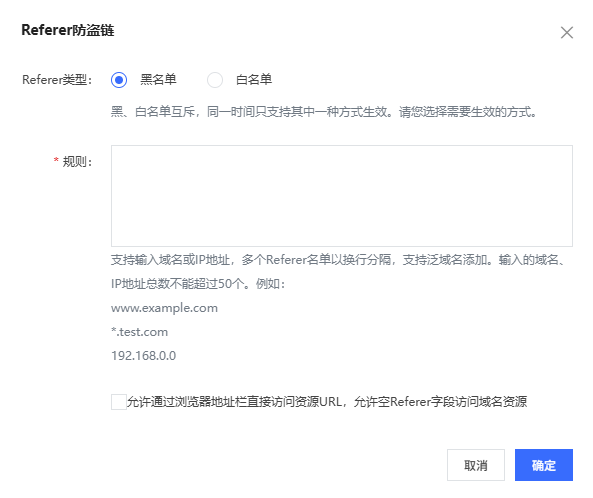Click the www.example.com example text
The height and width of the screenshot is (498, 593).
click(165, 308)
